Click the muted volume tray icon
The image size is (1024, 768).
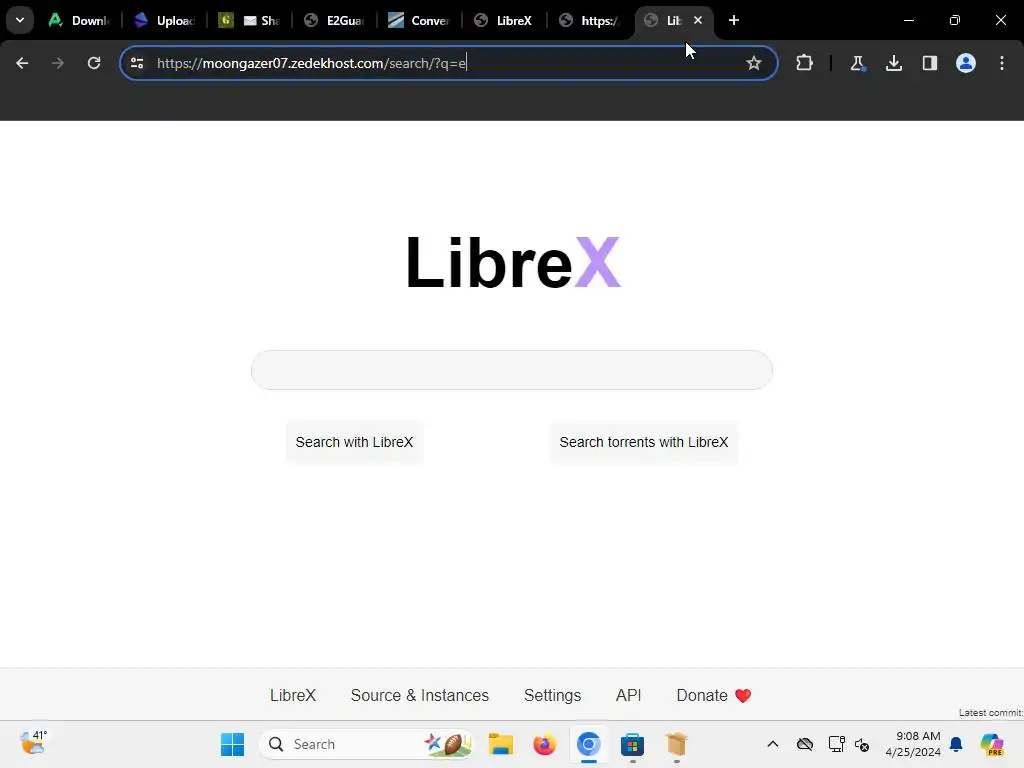[862, 744]
